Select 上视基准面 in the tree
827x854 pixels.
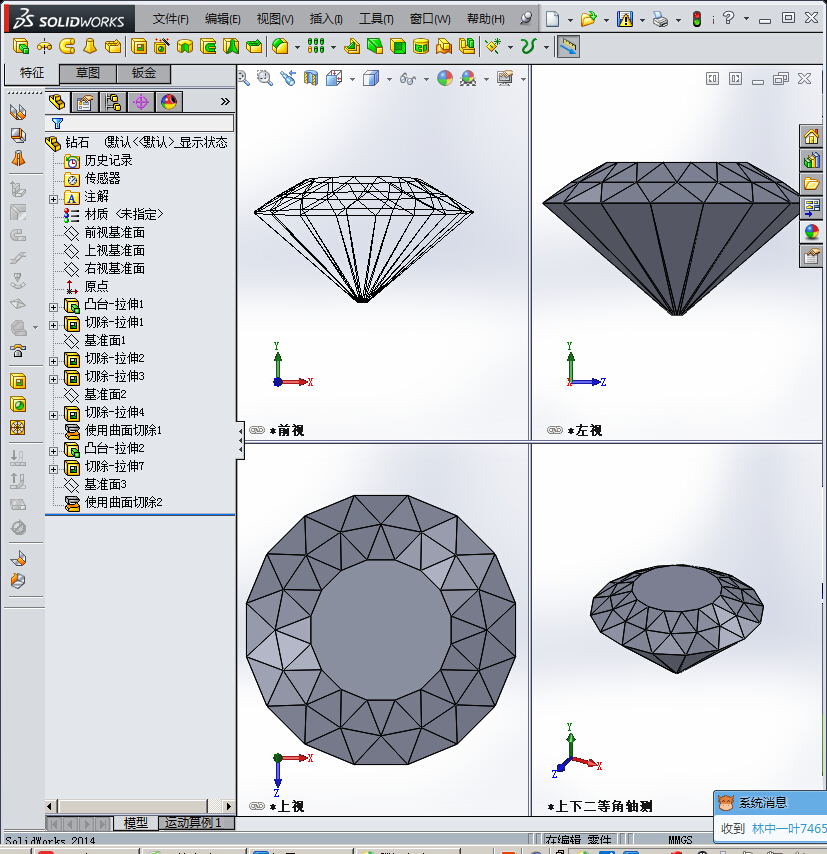pyautogui.click(x=114, y=251)
